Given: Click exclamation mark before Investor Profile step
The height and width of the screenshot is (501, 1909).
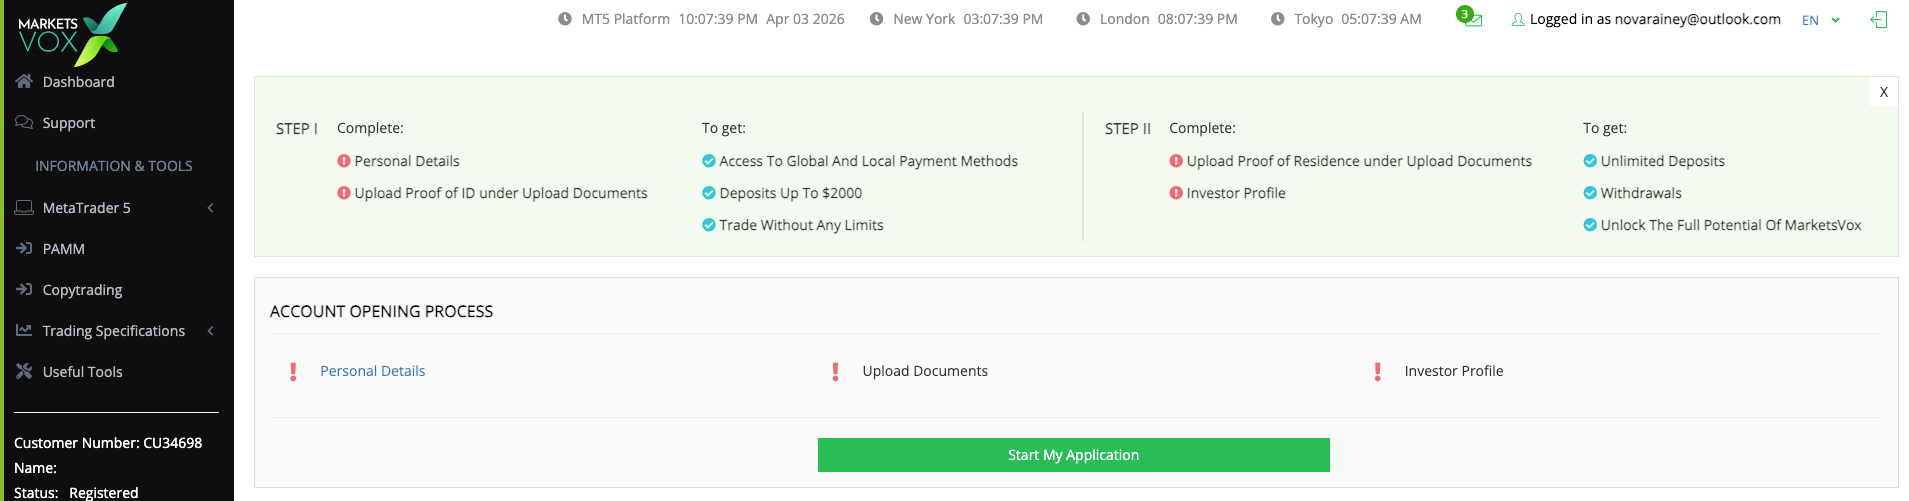Looking at the screenshot, I should click(1378, 372).
